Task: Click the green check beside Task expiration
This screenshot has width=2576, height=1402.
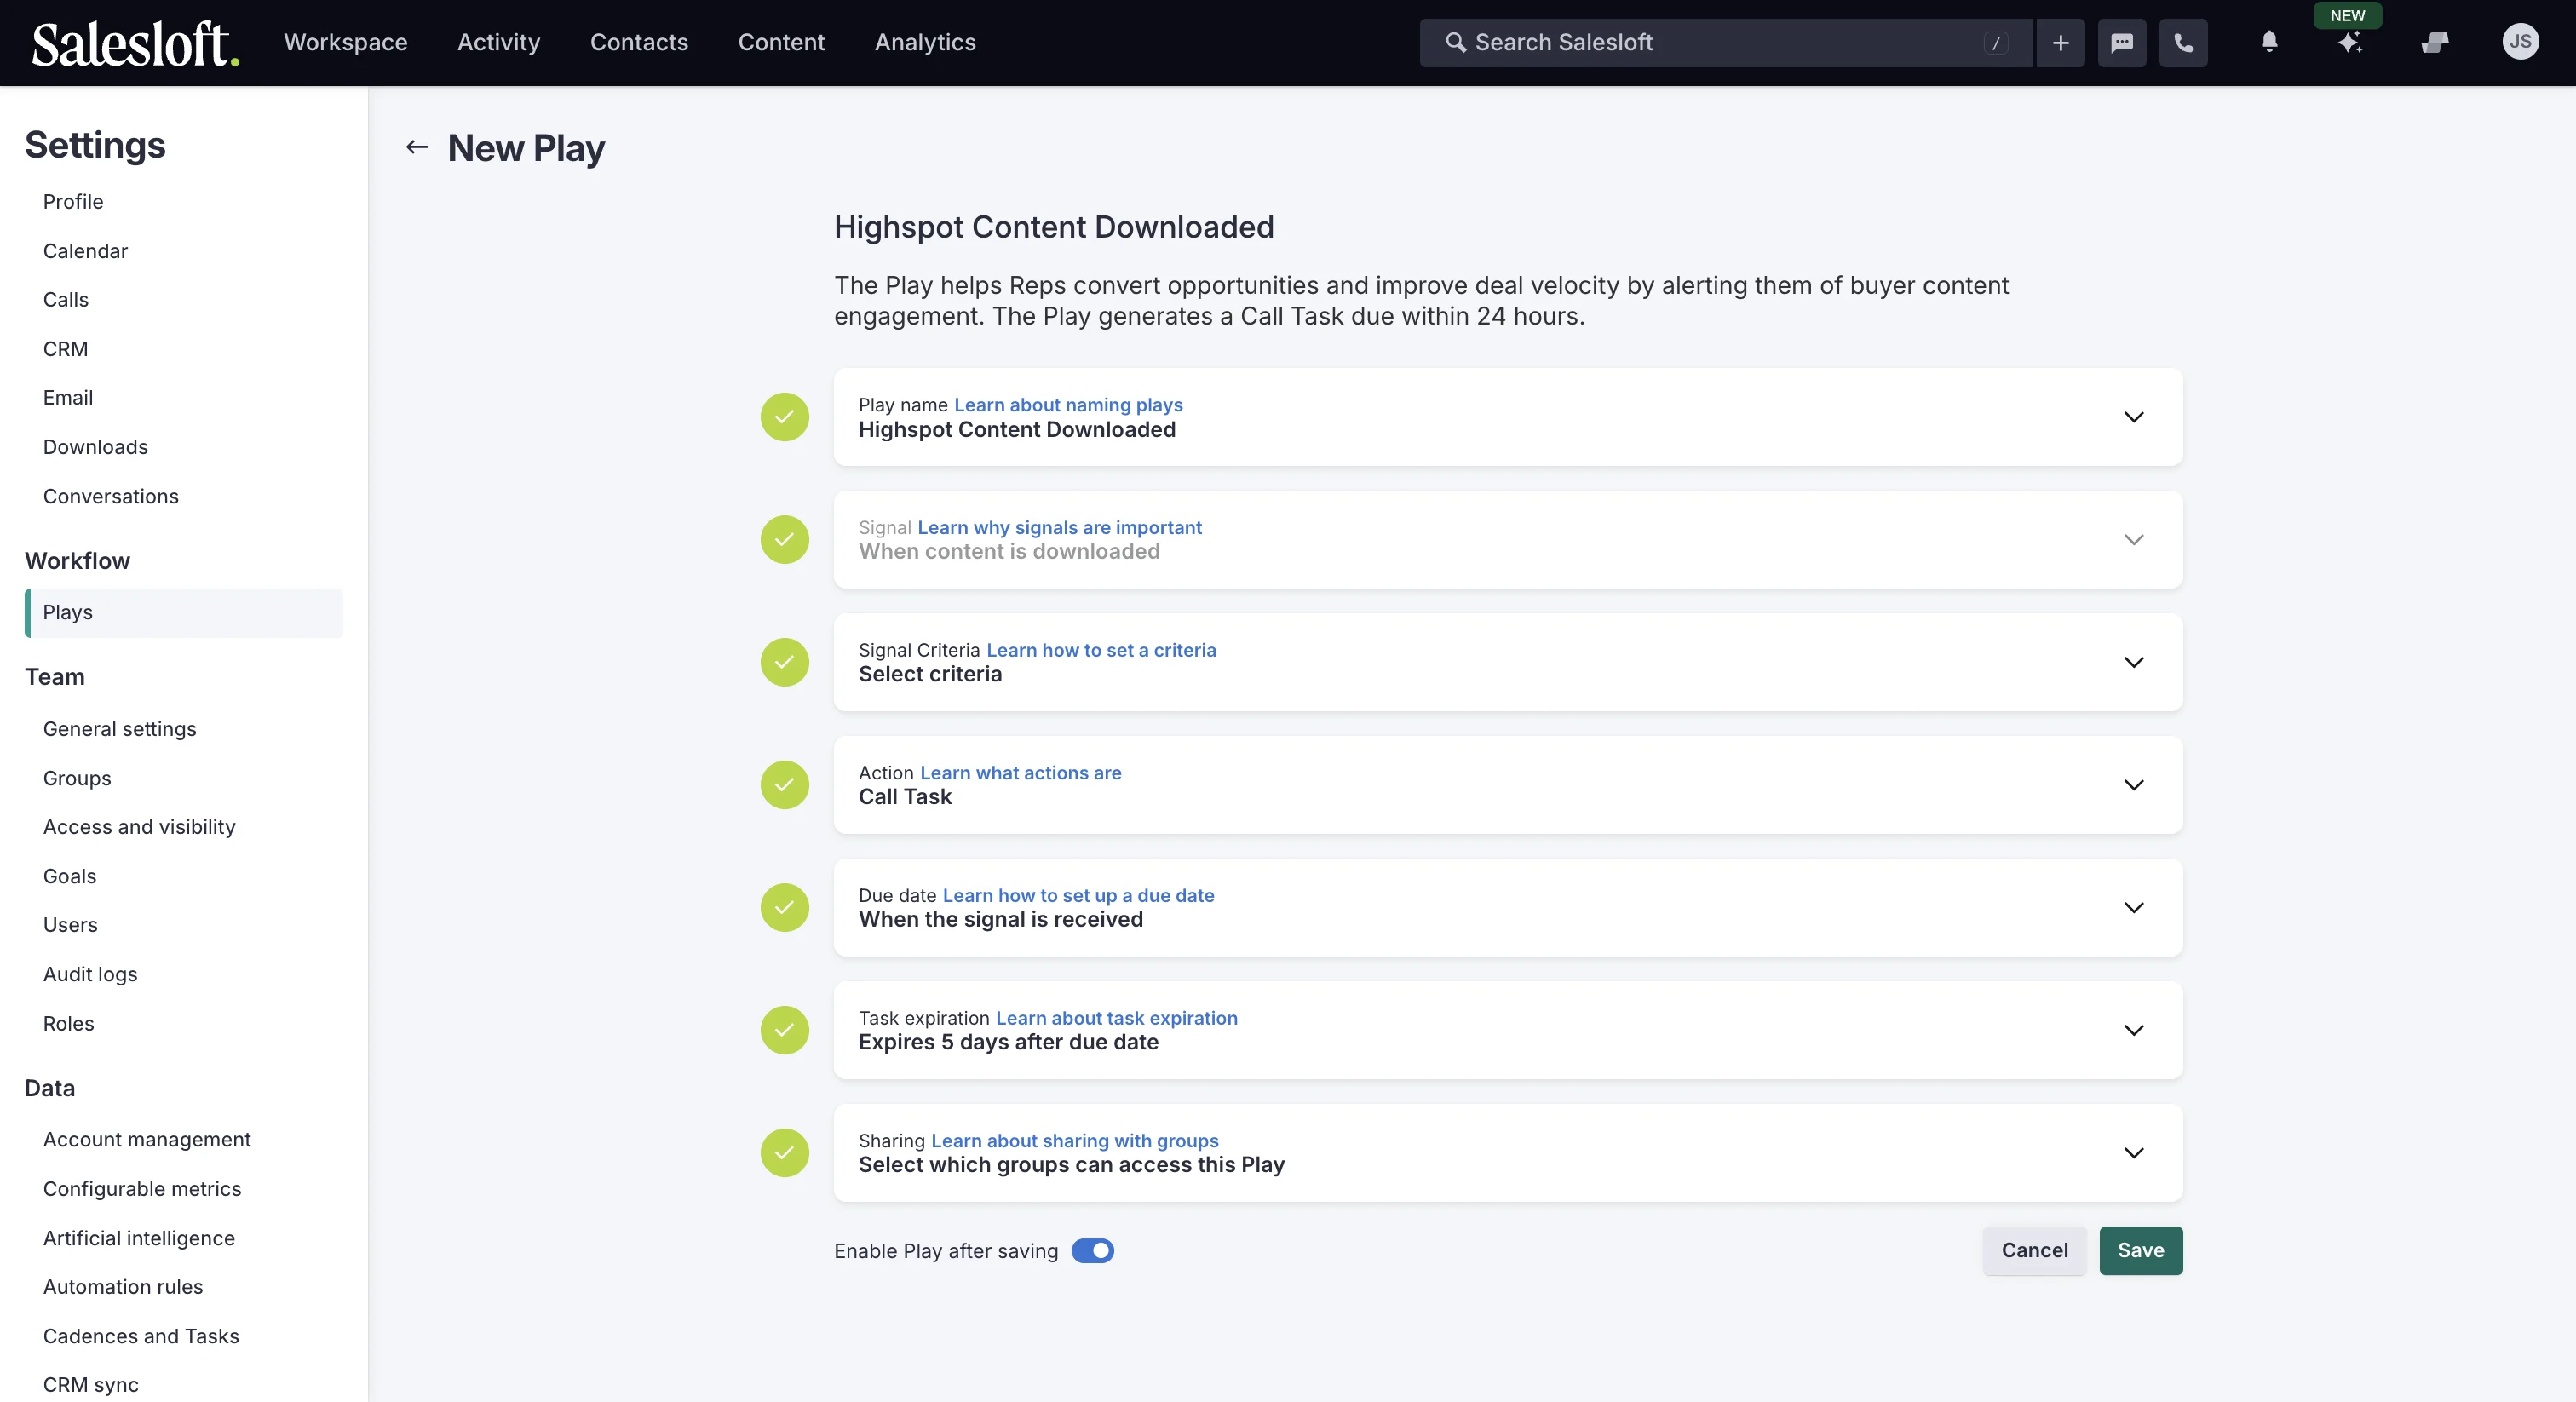Action: tap(785, 1030)
